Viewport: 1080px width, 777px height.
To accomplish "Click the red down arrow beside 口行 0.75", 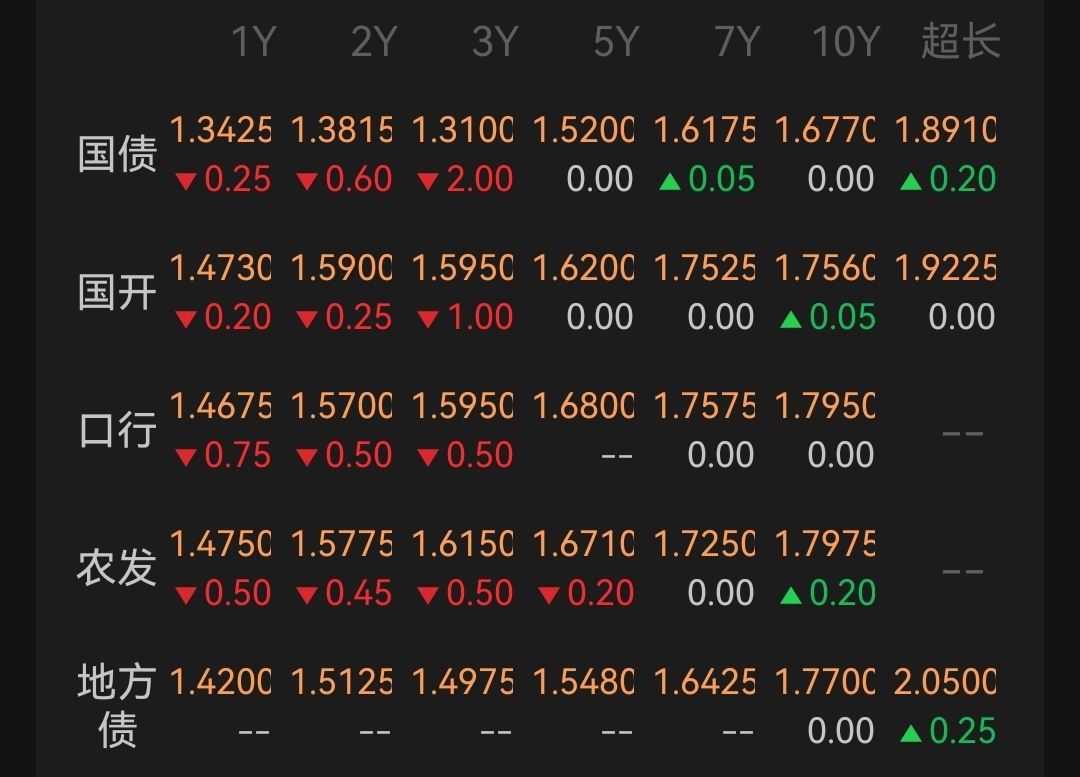I will [186, 457].
